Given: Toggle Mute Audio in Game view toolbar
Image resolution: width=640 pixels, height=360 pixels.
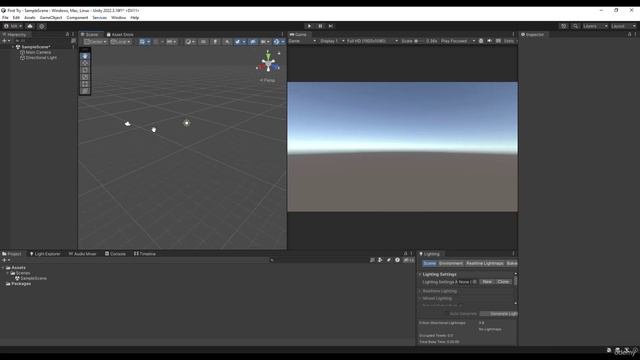Looking at the screenshot, I should pos(489,41).
